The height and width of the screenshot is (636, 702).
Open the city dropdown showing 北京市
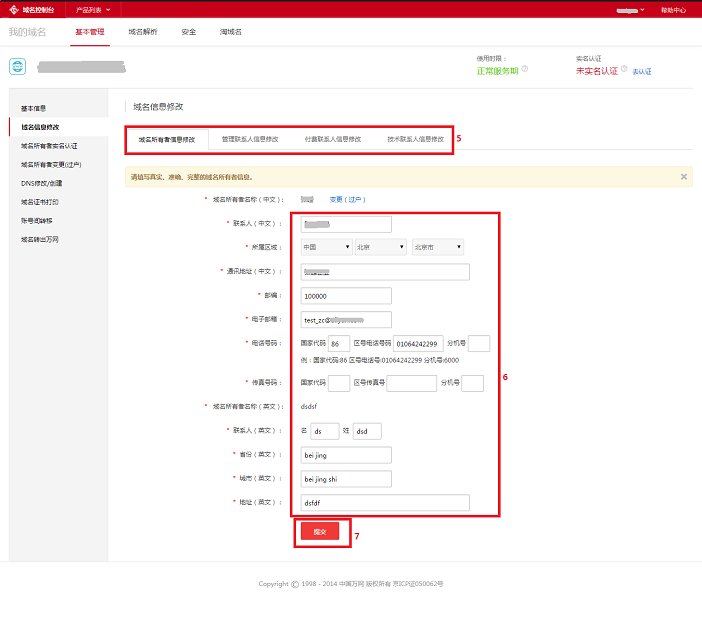pos(437,247)
